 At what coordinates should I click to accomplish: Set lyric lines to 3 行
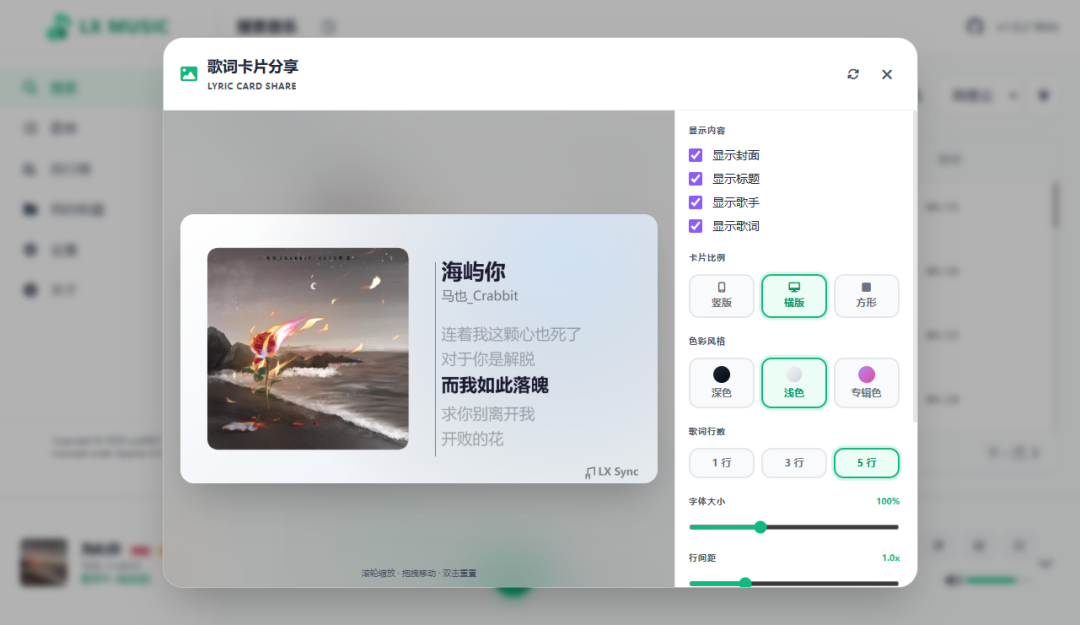pyautogui.click(x=793, y=462)
